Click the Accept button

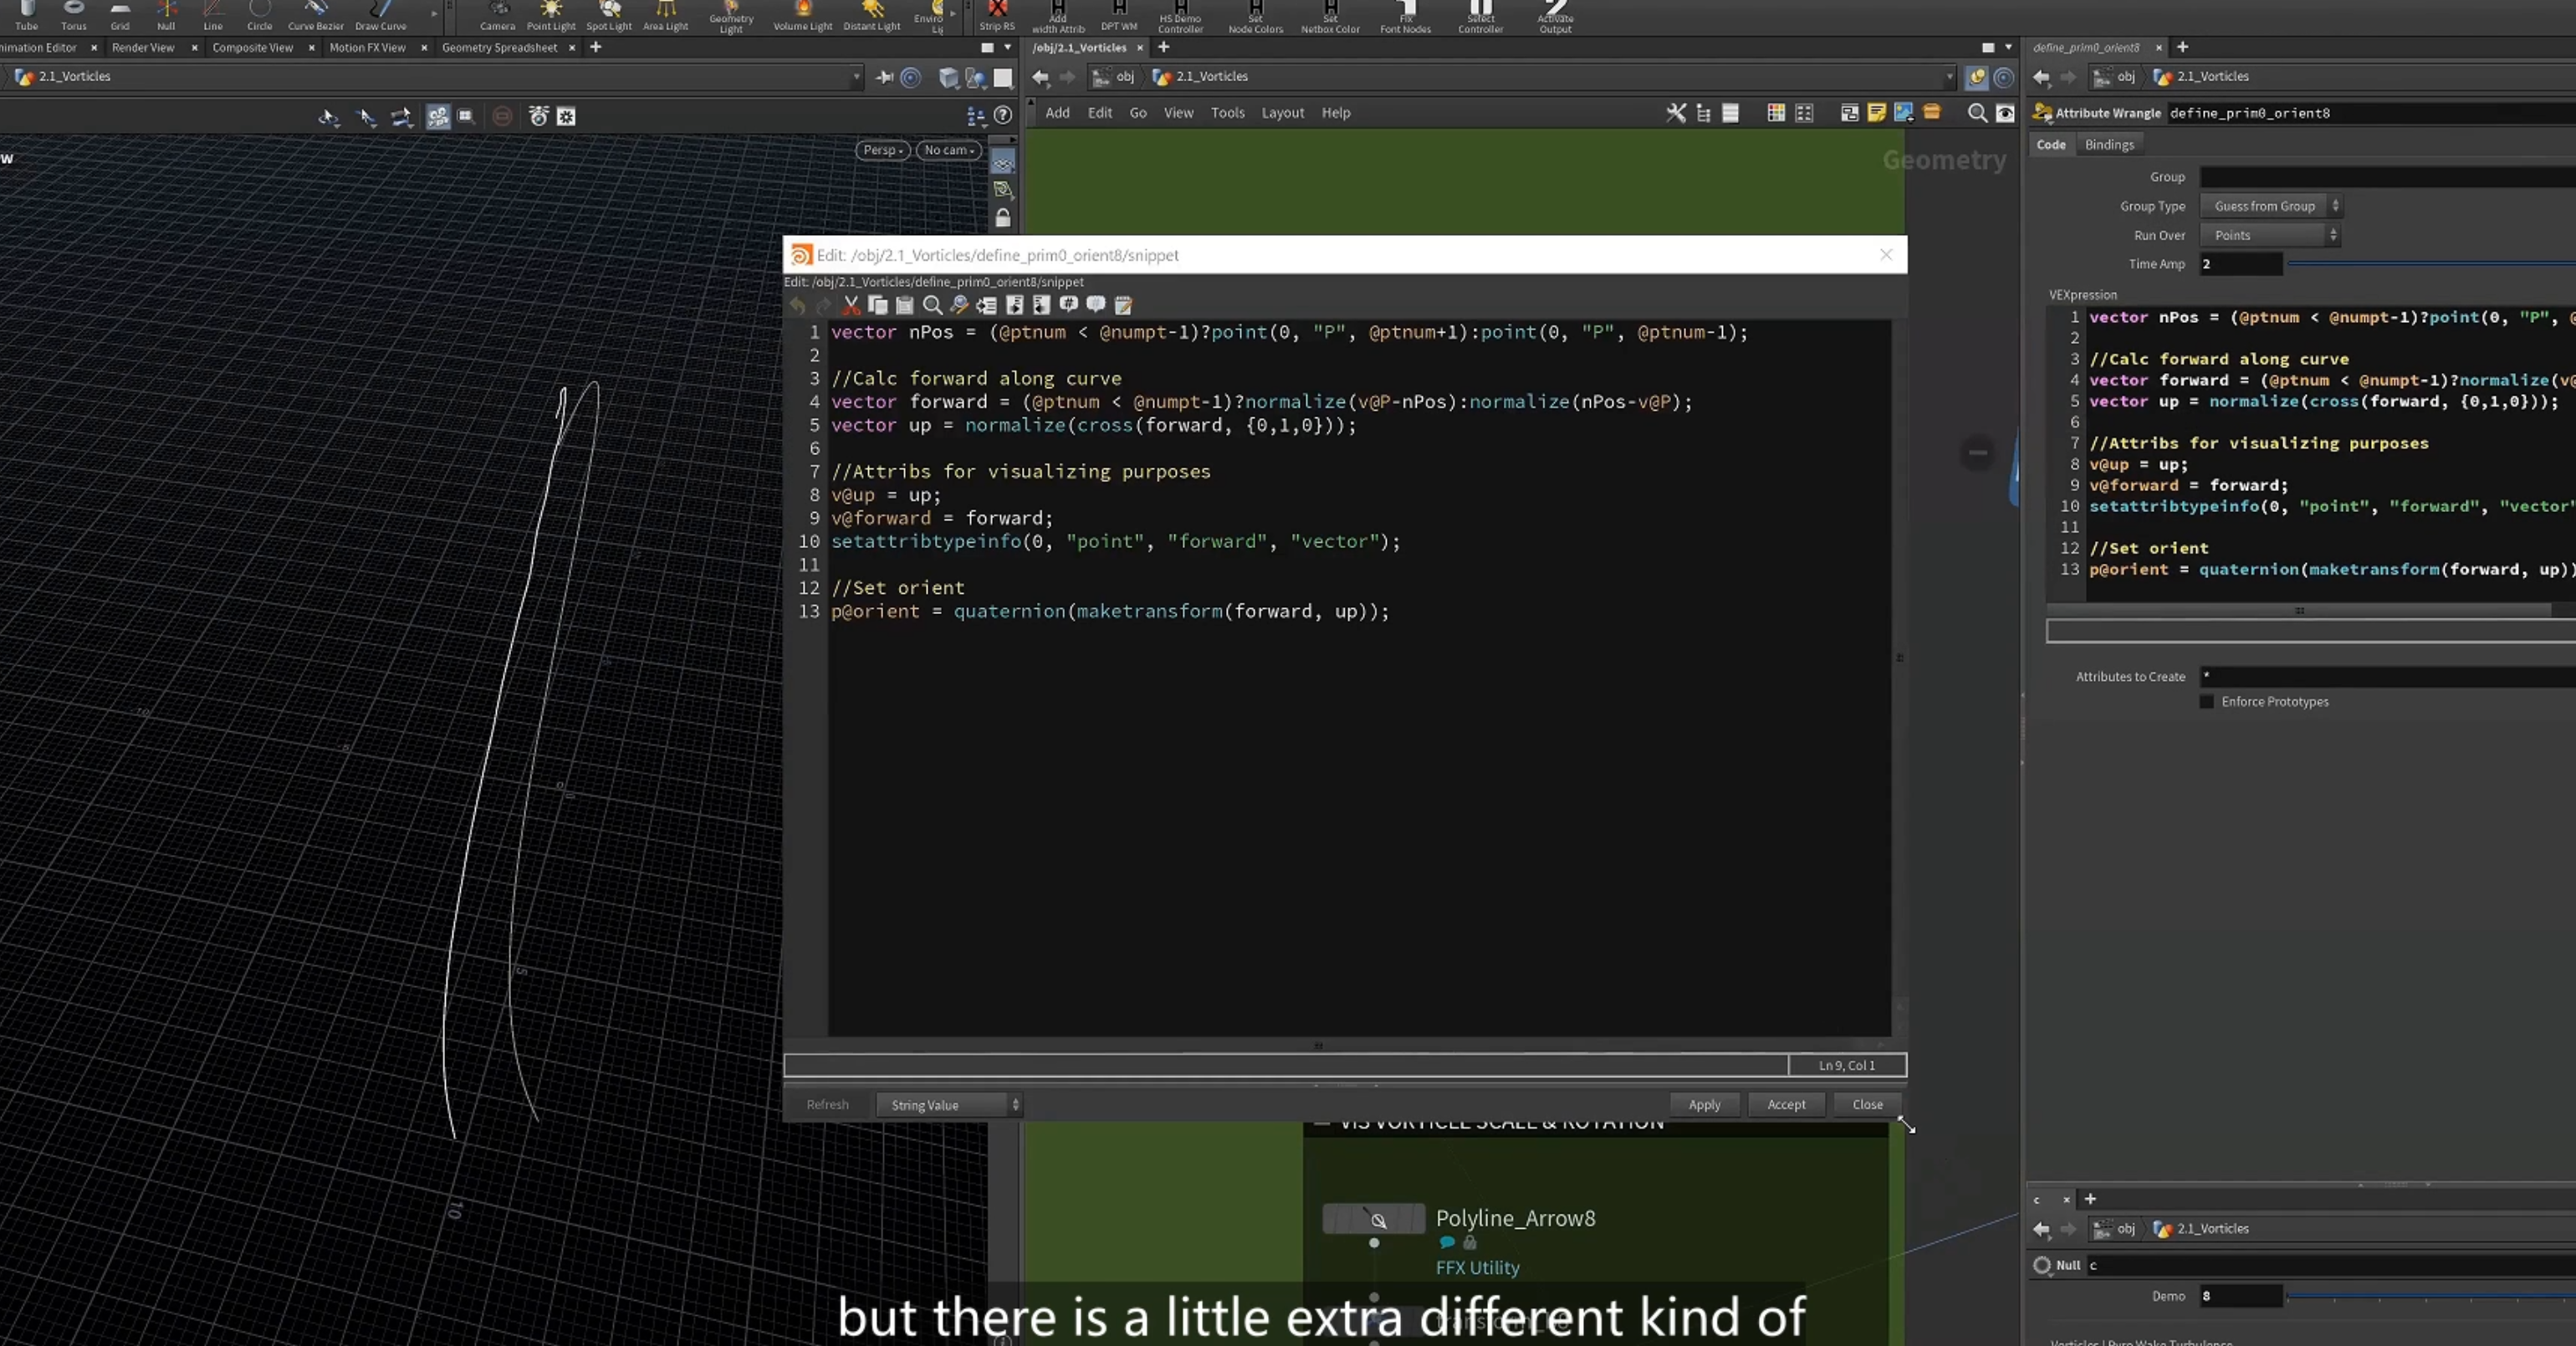point(1786,1105)
